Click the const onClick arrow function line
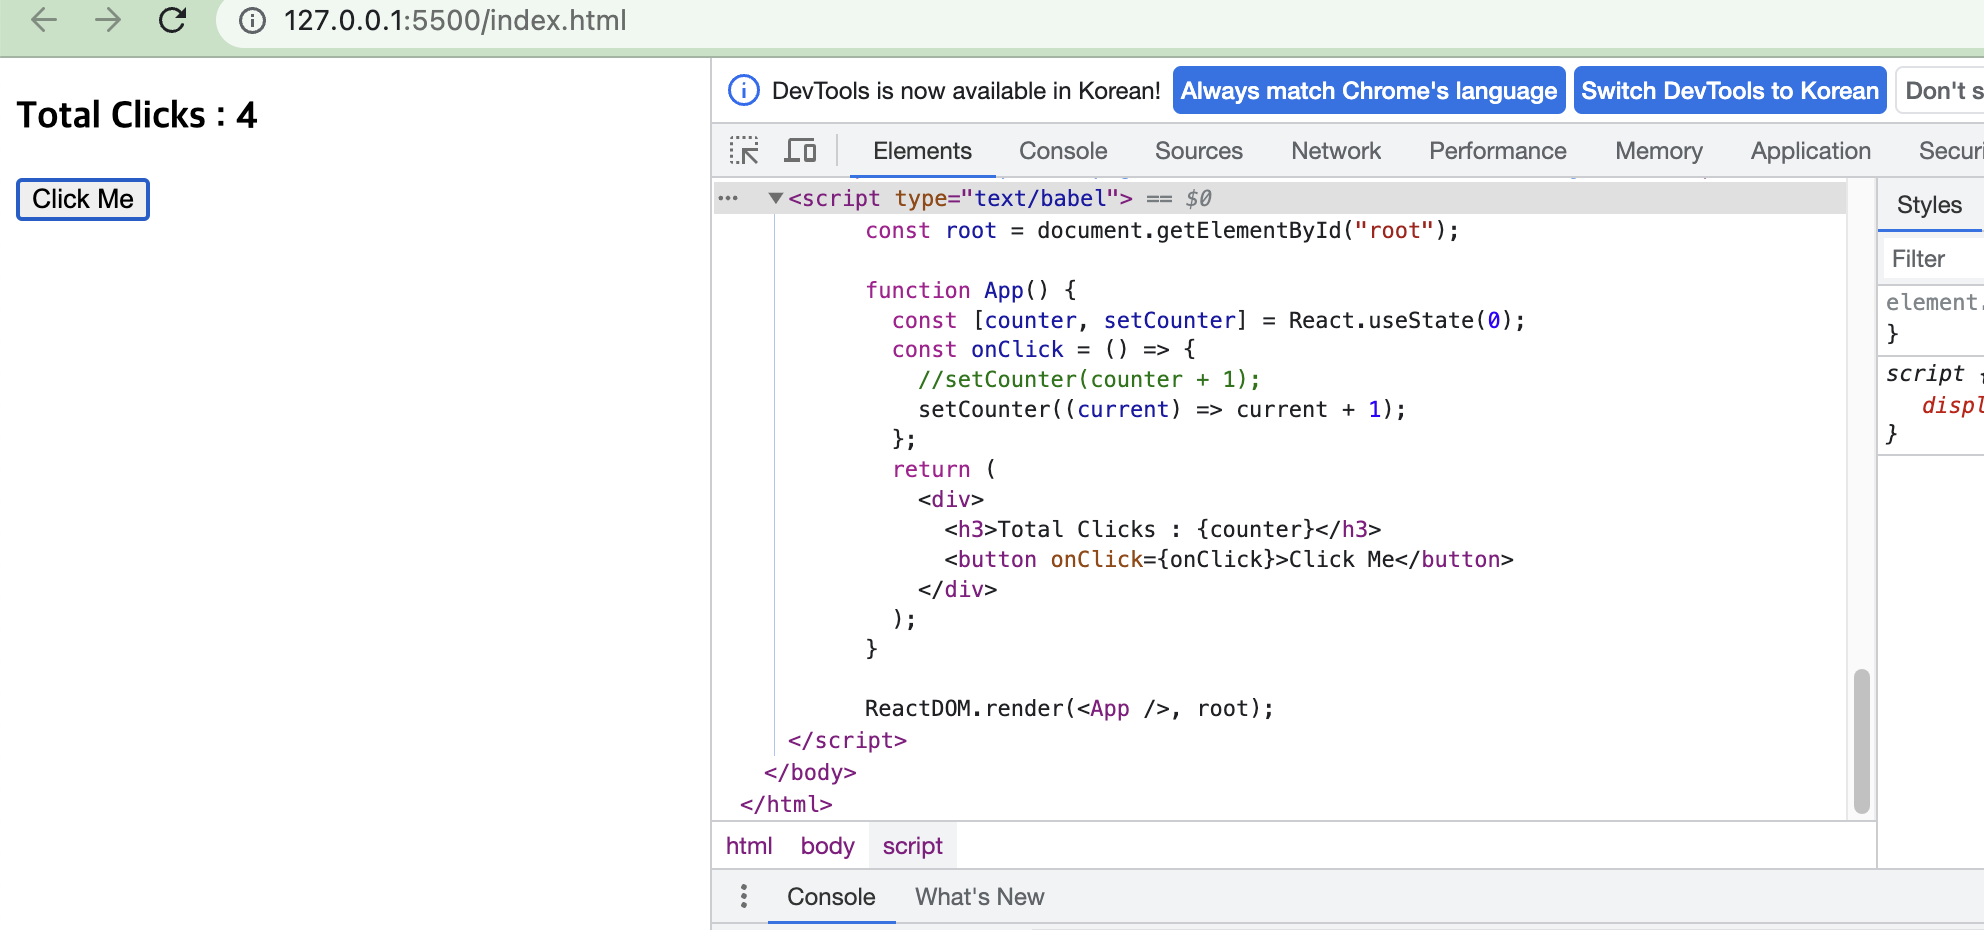Viewport: 1984px width, 930px height. click(x=1044, y=349)
